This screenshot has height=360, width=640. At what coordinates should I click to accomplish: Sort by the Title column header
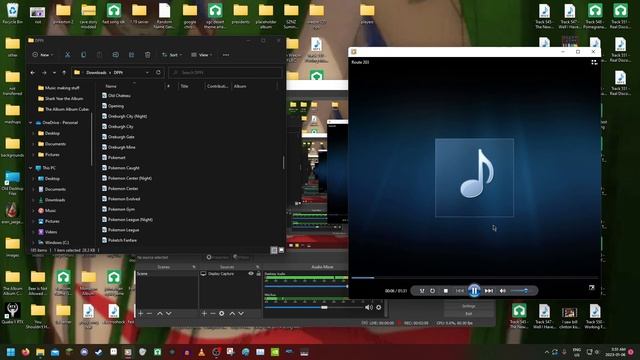tap(184, 86)
